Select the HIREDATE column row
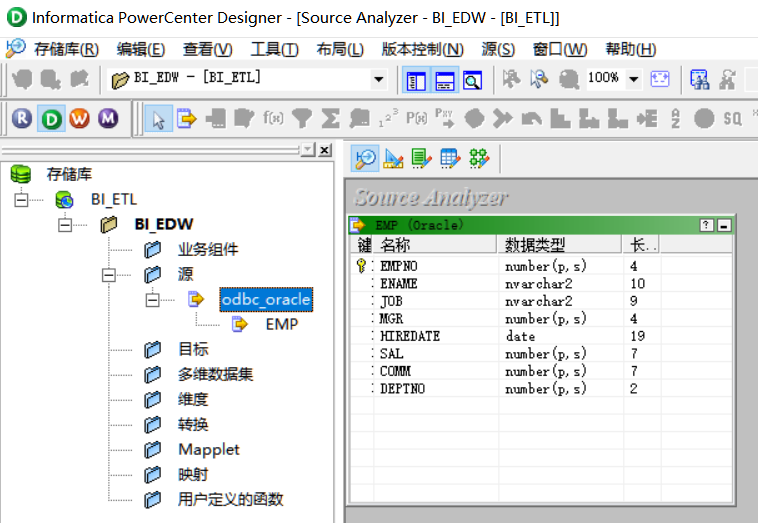758x523 pixels. coord(541,336)
